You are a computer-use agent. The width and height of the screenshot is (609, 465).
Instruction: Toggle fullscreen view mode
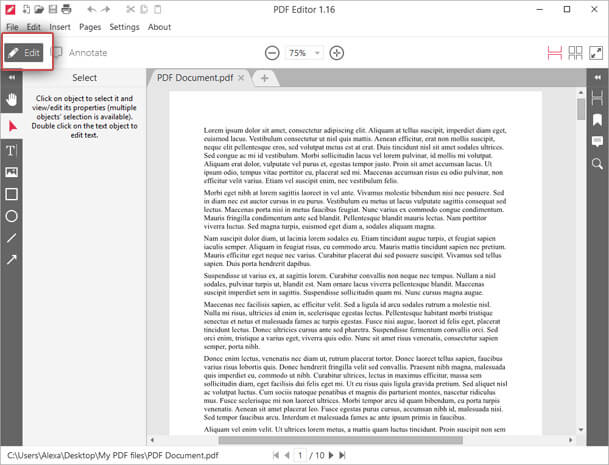click(597, 52)
